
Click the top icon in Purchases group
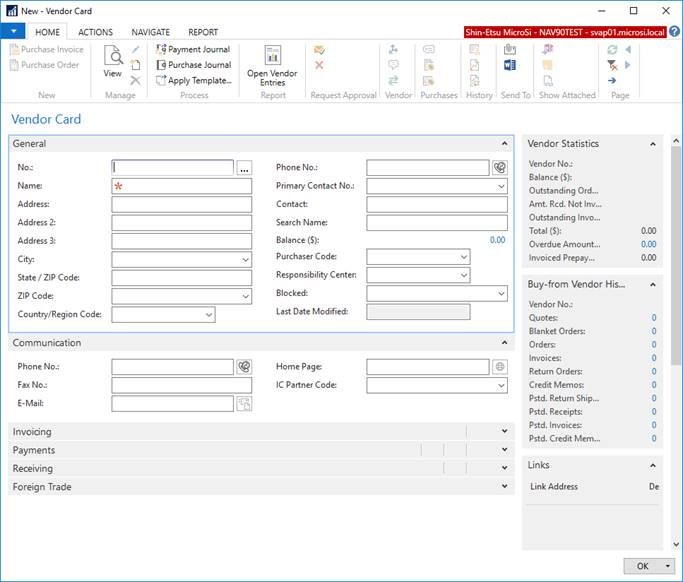(429, 49)
